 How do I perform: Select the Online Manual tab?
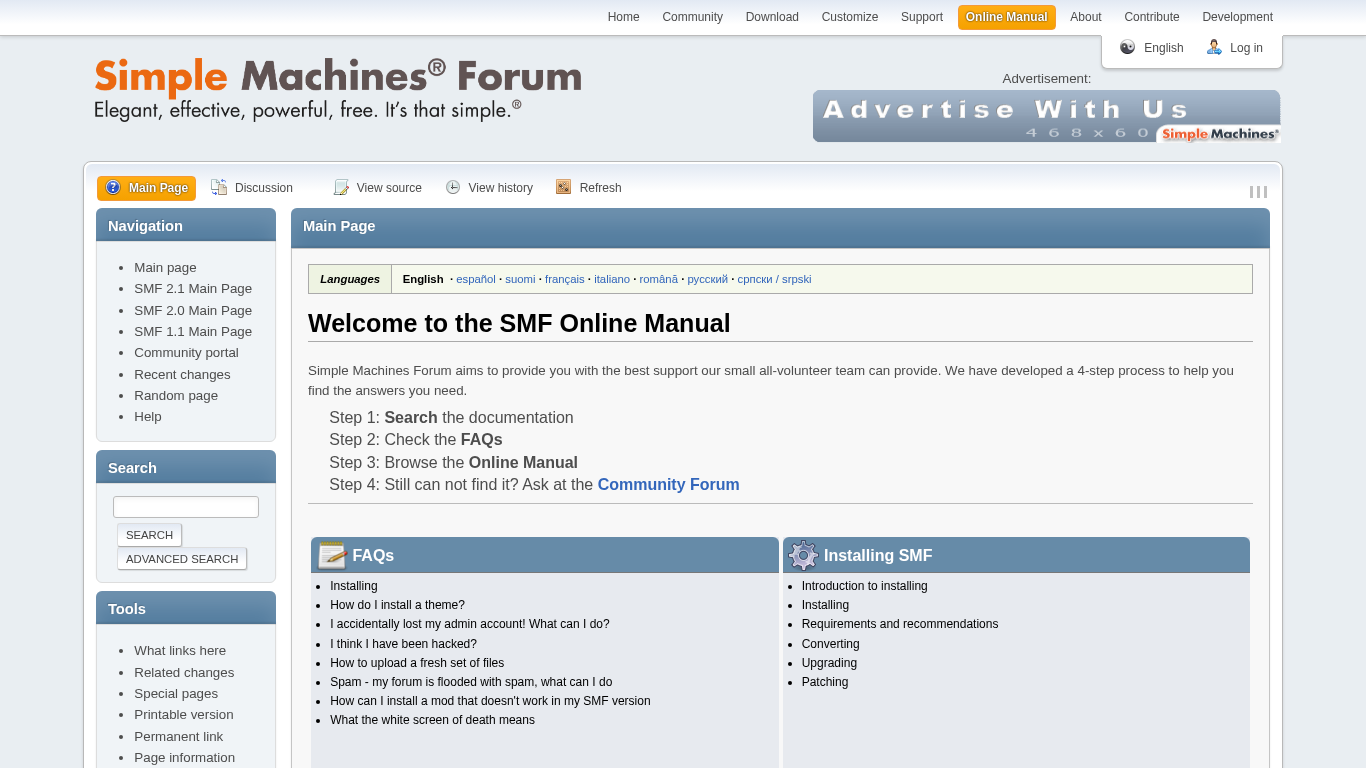click(x=1006, y=17)
